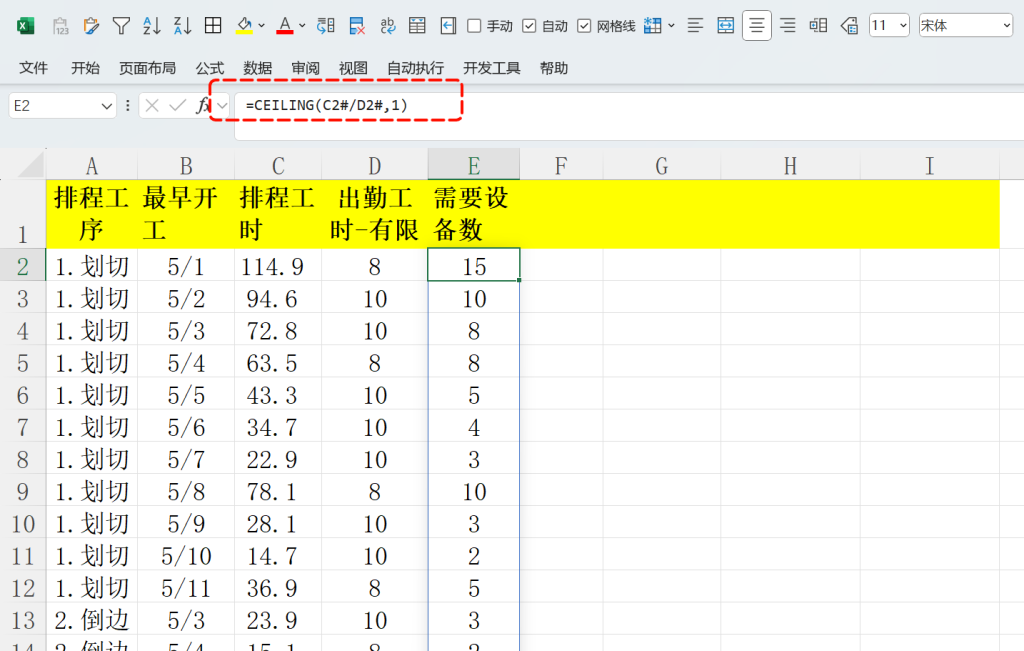The image size is (1024, 651).
Task: Click the blue insert table icon
Action: [652, 26]
